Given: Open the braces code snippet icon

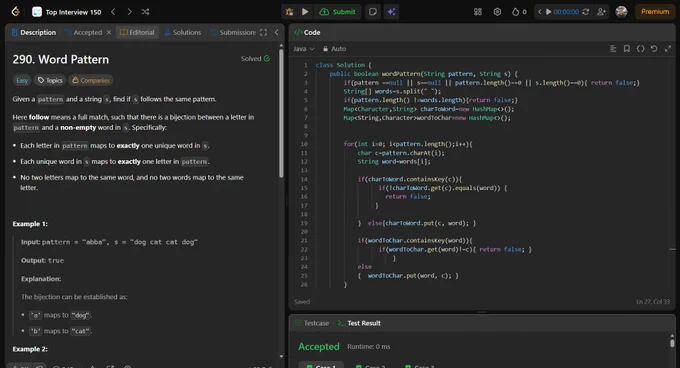Looking at the screenshot, I should (x=641, y=49).
